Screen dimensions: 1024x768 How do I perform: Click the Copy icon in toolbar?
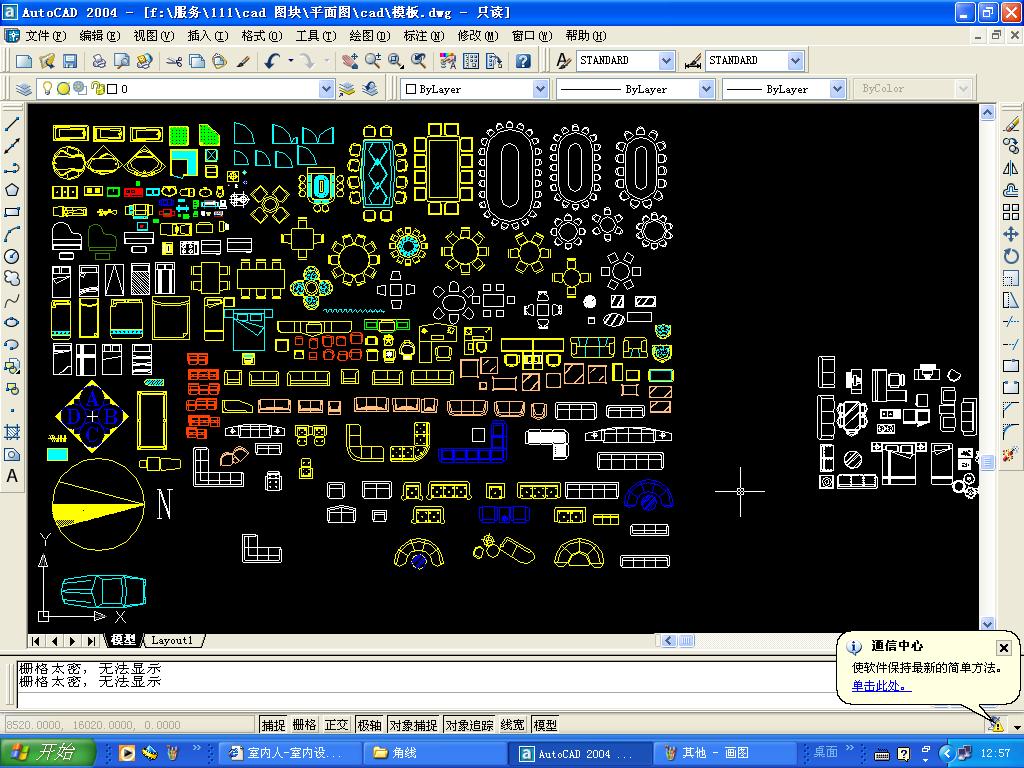197,61
